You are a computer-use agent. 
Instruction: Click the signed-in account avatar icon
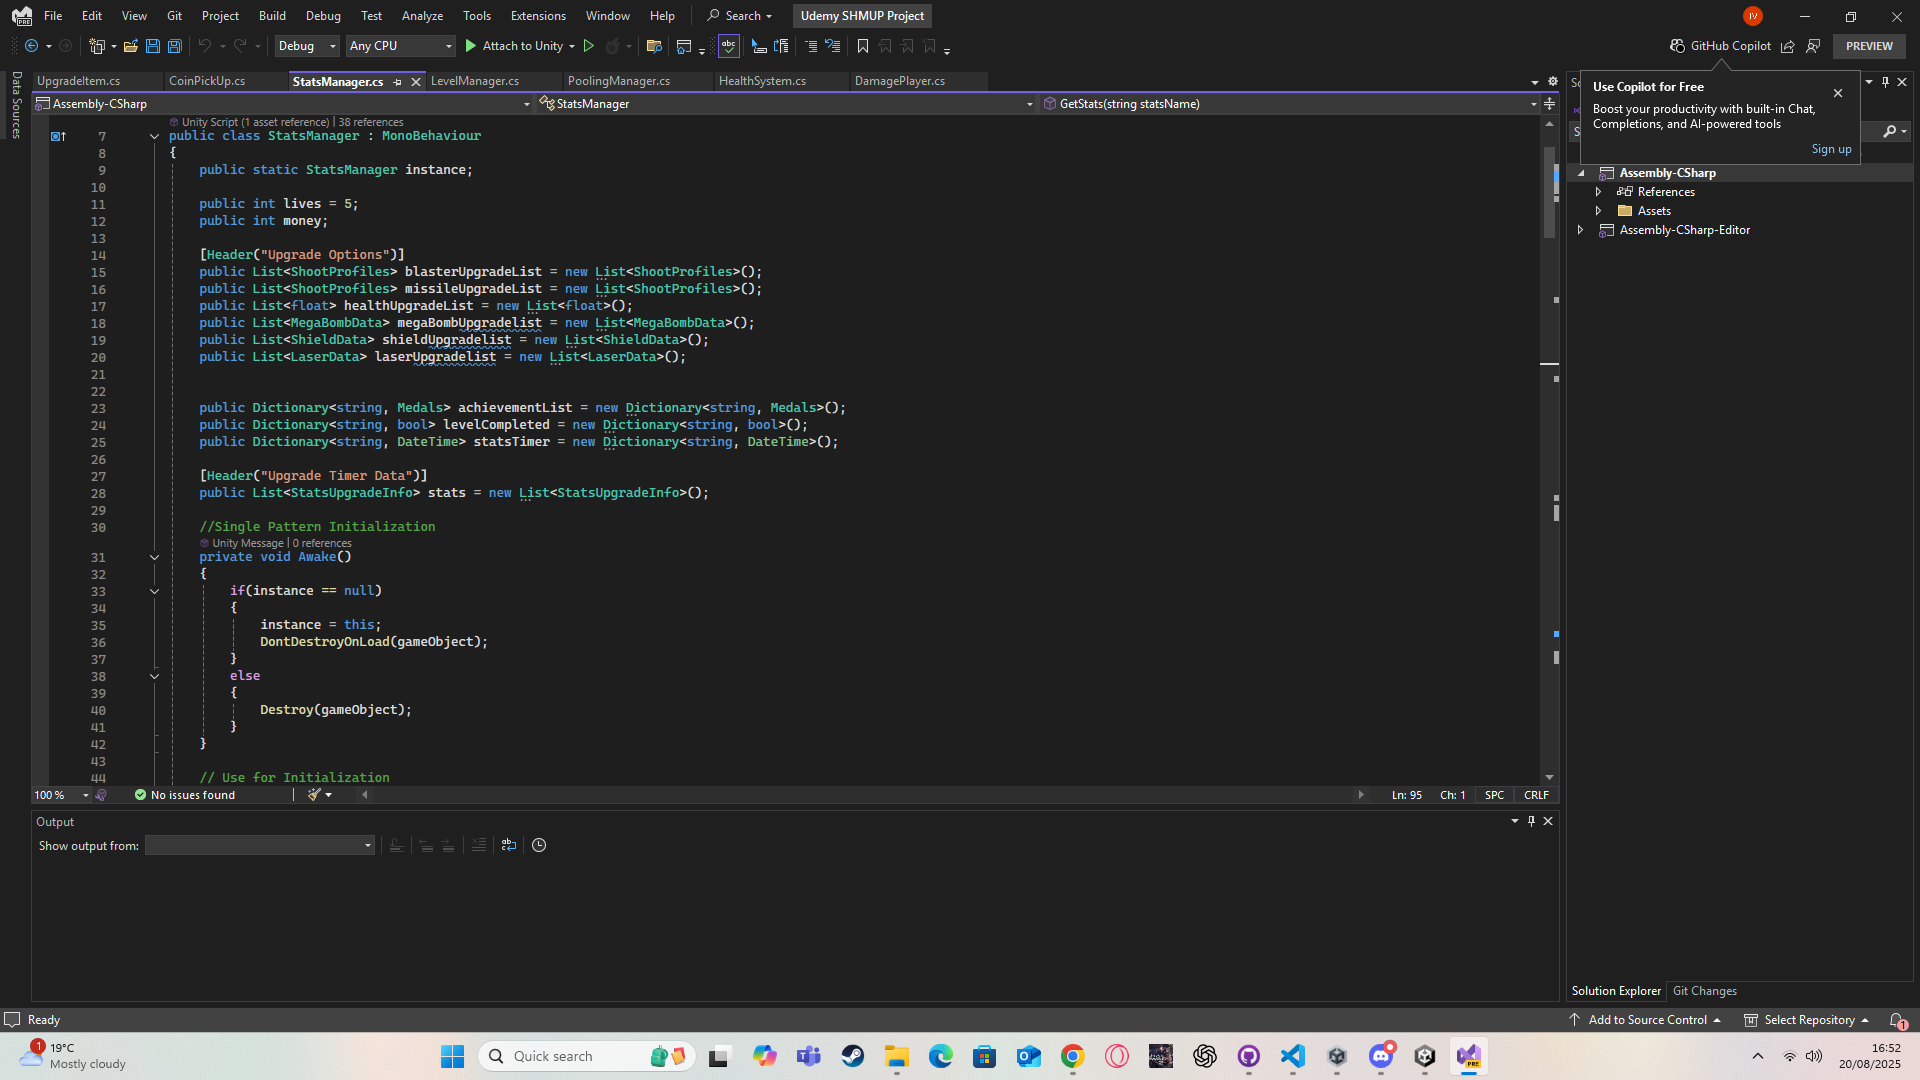(x=1752, y=16)
